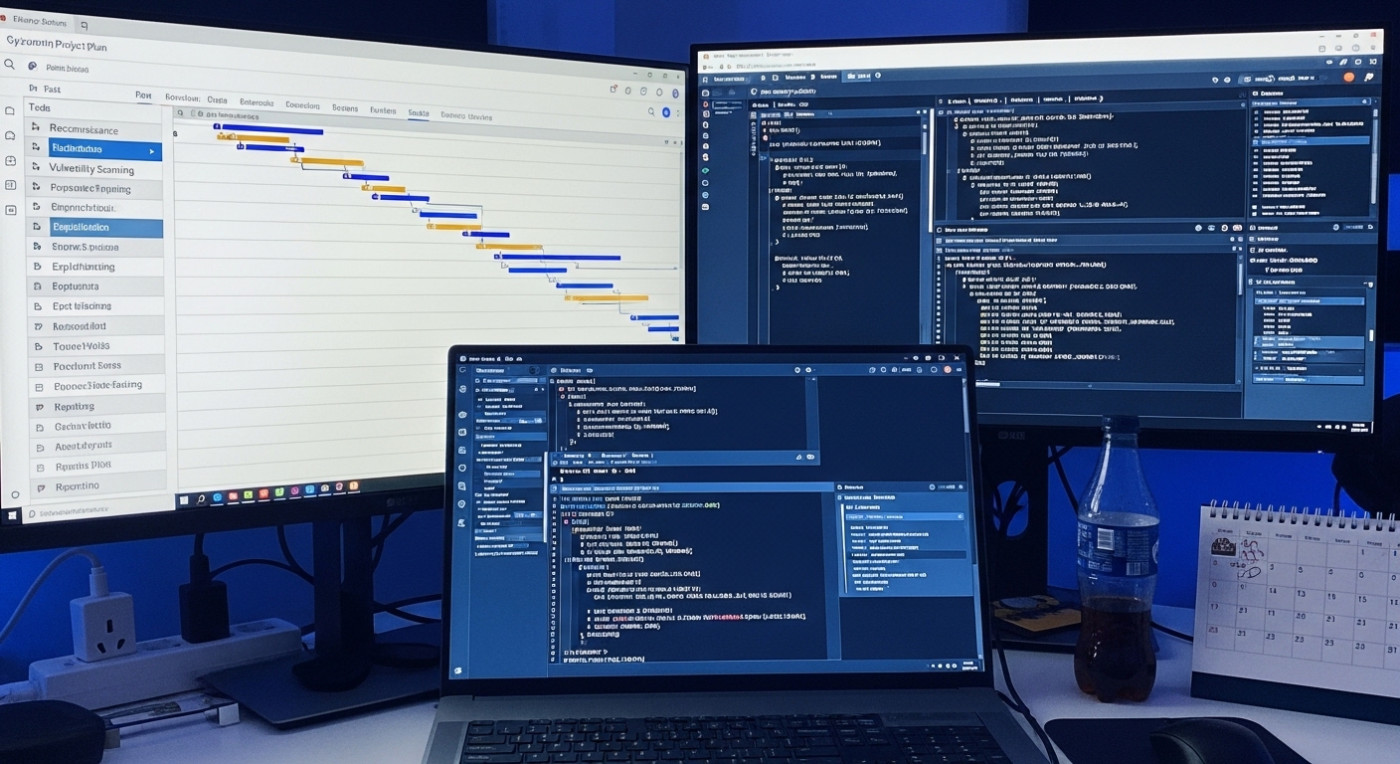Image resolution: width=1400 pixels, height=764 pixels.
Task: Click the green icon in right monitor activity bar
Action: pos(705,171)
